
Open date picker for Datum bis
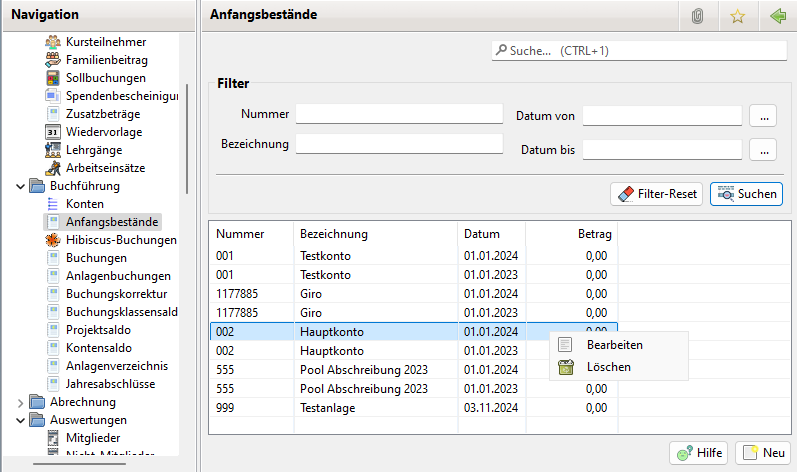[762, 150]
